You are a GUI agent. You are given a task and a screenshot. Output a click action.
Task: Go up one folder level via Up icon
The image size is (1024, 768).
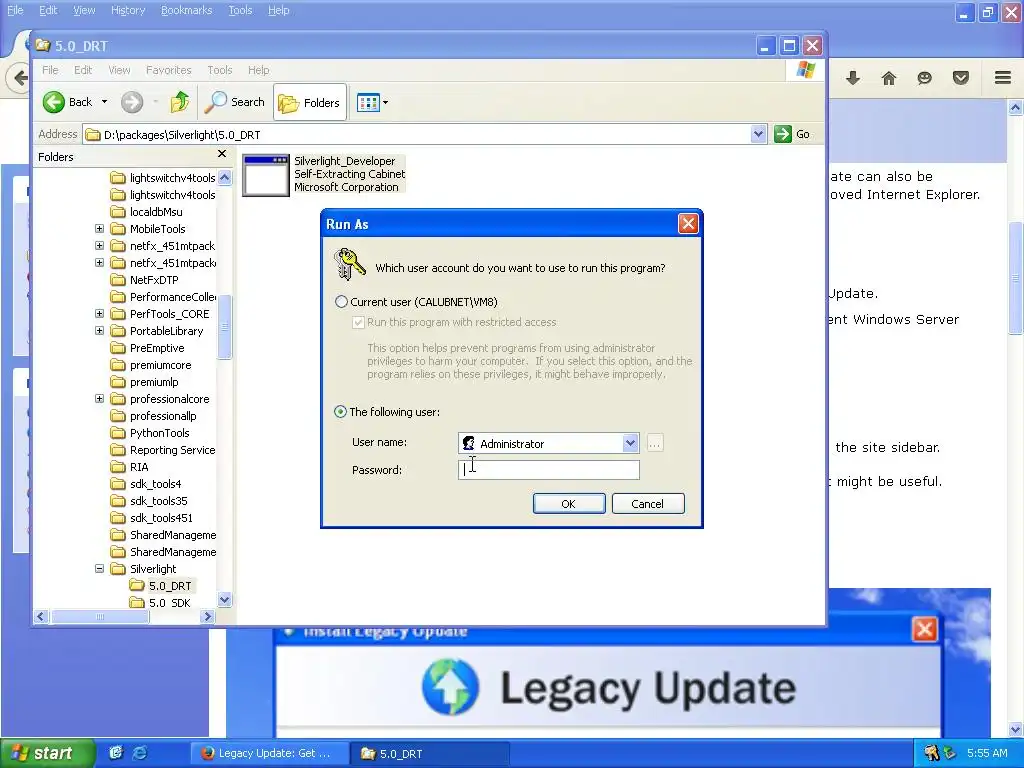pos(180,102)
